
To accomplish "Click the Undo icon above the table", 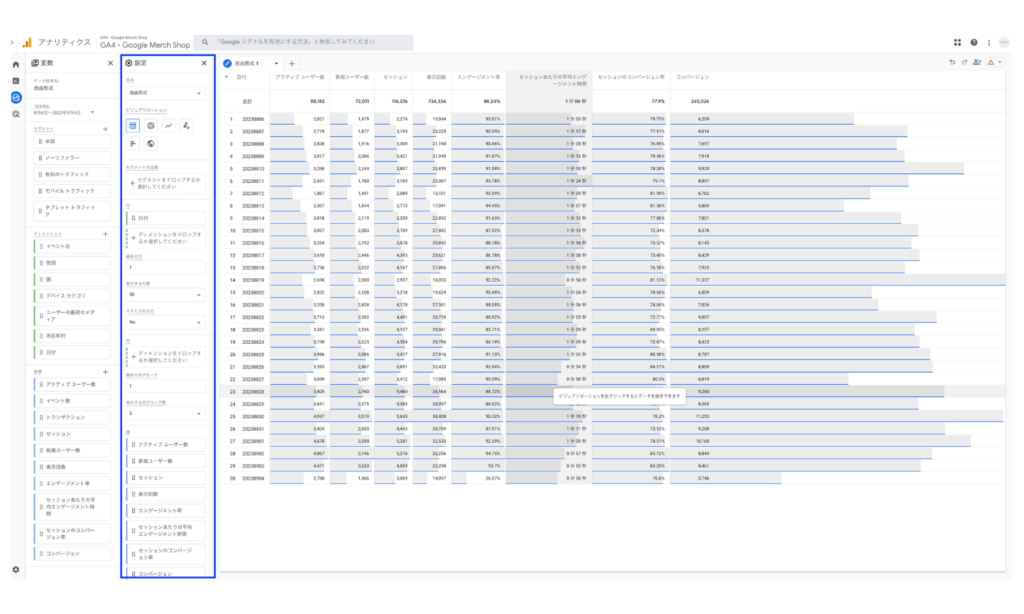I will pos(952,63).
